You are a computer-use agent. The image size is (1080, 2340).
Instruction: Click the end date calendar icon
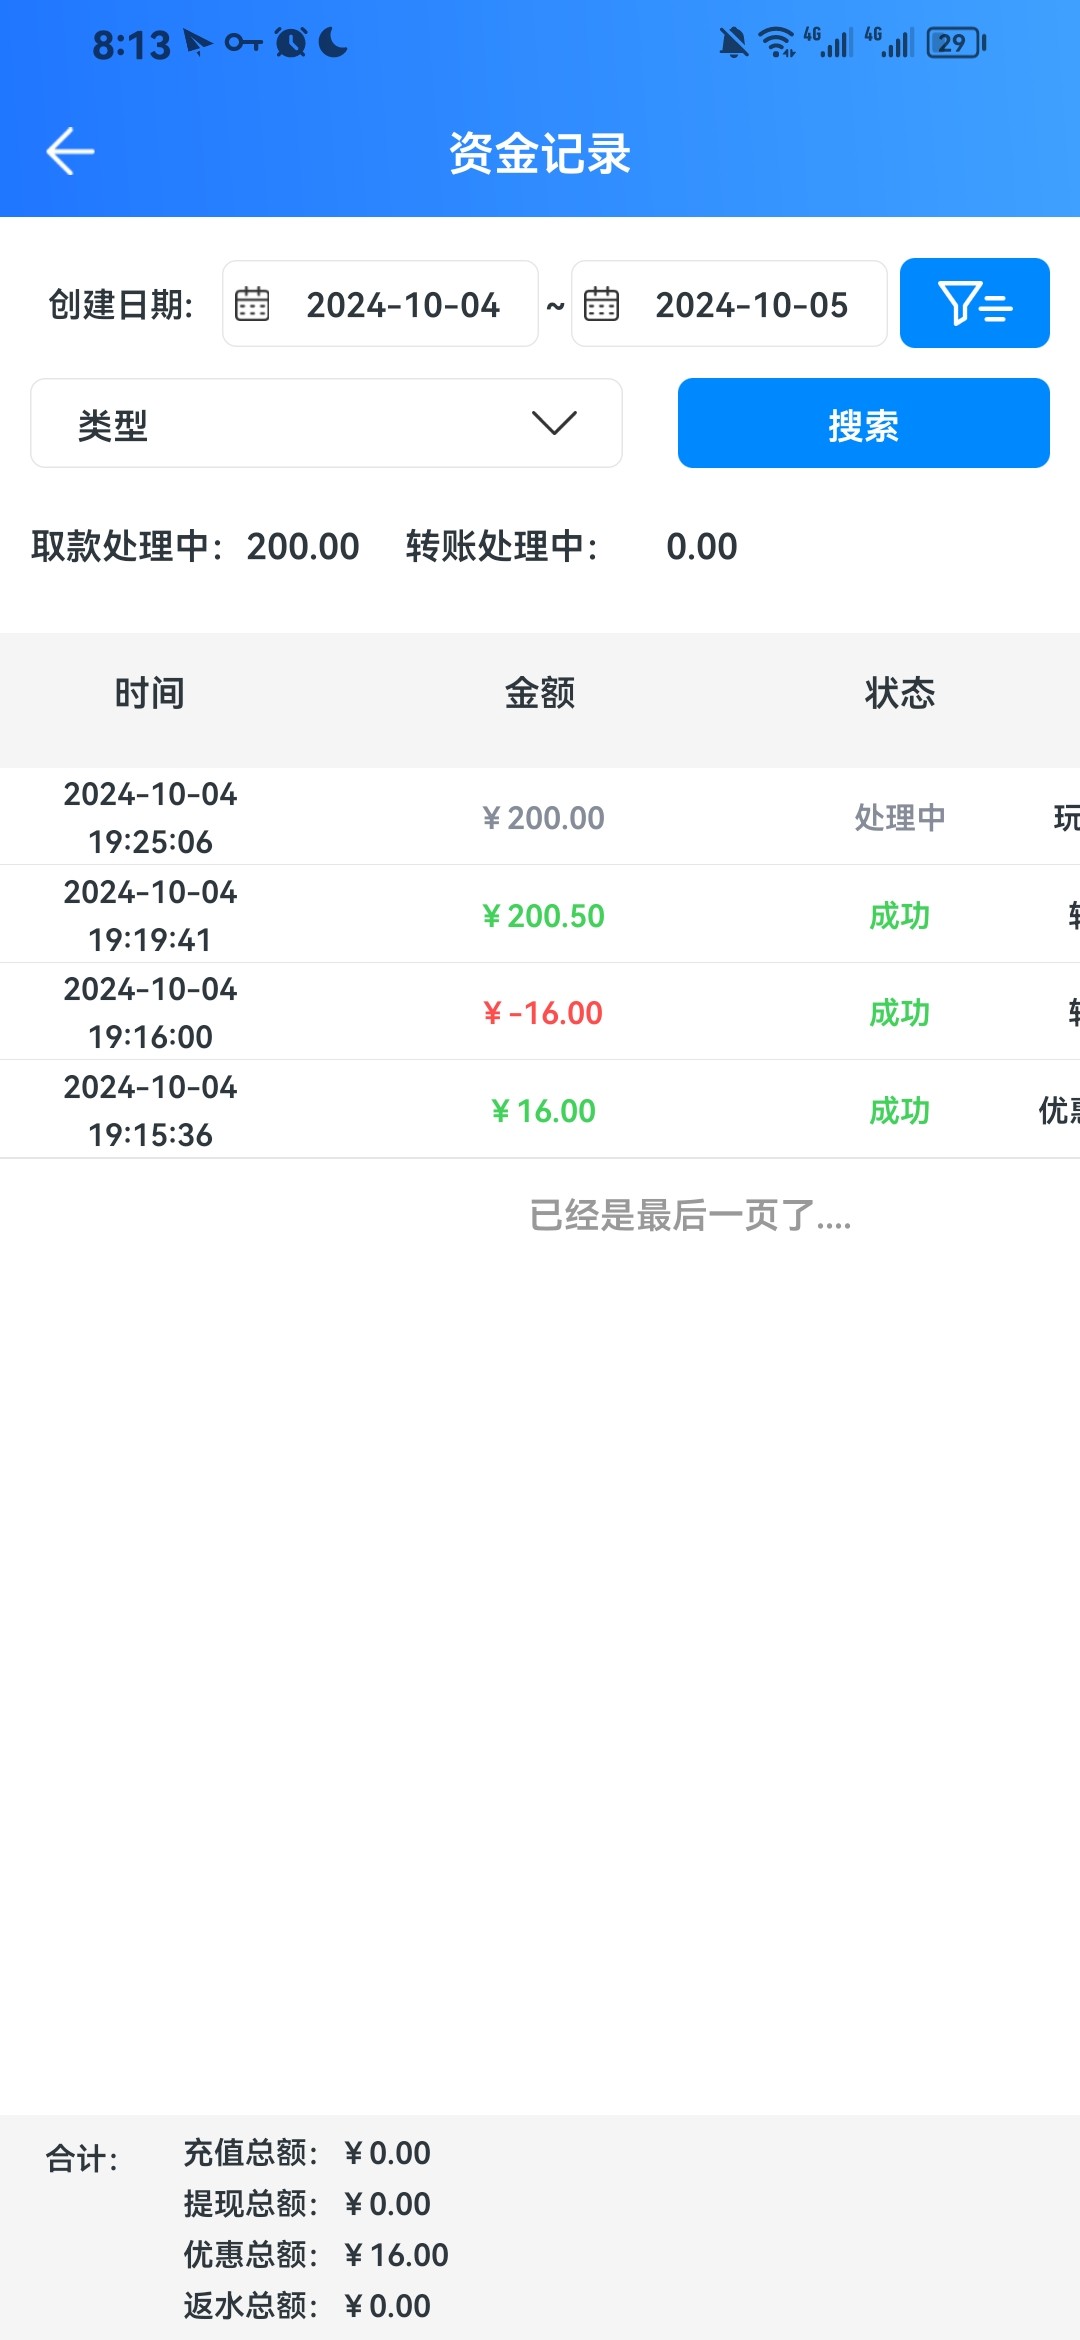601,304
